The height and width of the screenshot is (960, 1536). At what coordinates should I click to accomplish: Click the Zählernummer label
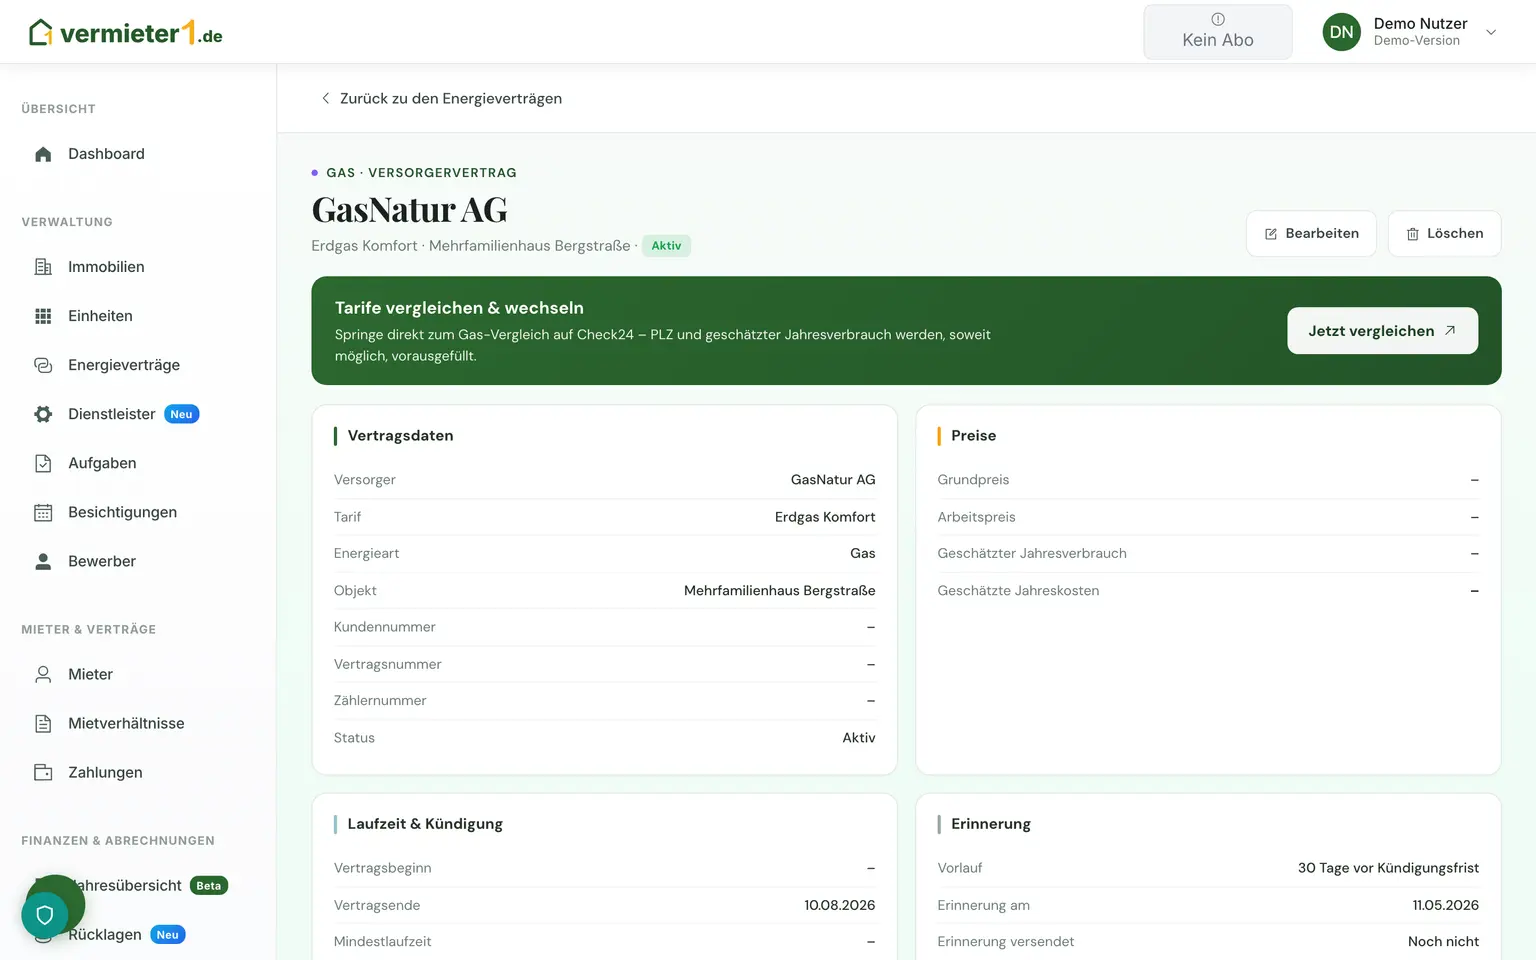point(380,701)
